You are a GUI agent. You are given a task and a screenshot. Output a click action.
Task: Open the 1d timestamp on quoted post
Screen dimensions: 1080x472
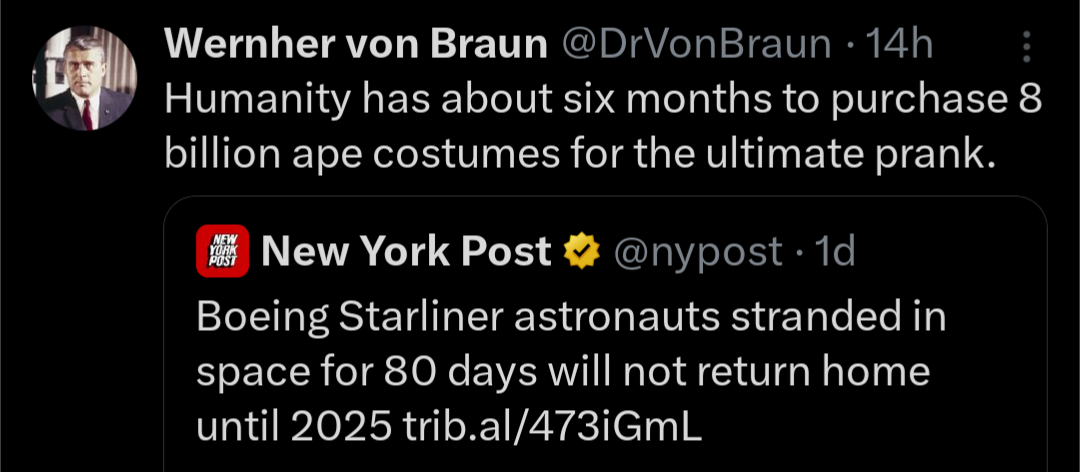click(x=835, y=251)
